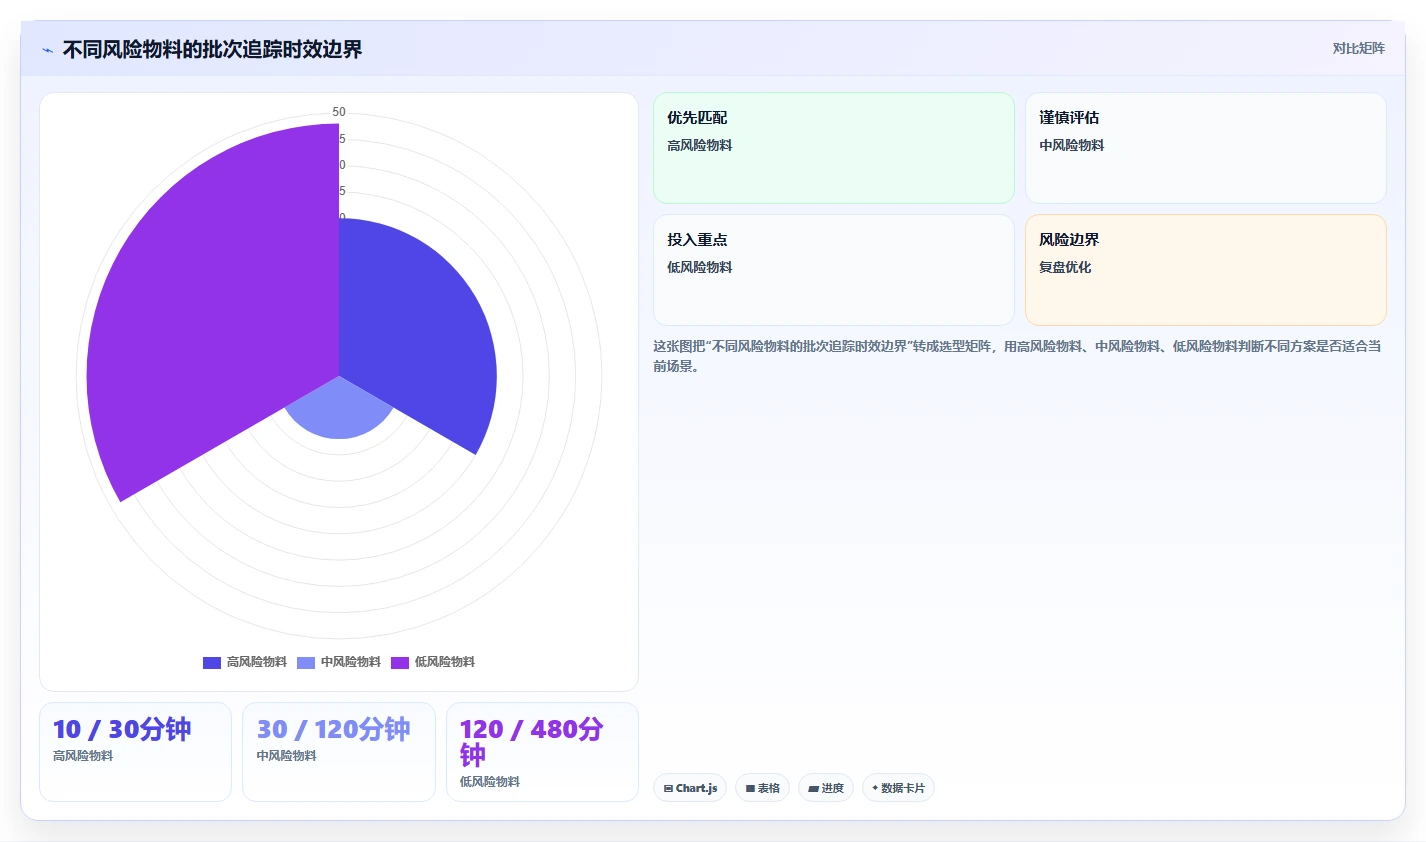1426x842 pixels.
Task: Click the title 不同风险物料的批次追踪时效边界
Action: [212, 49]
